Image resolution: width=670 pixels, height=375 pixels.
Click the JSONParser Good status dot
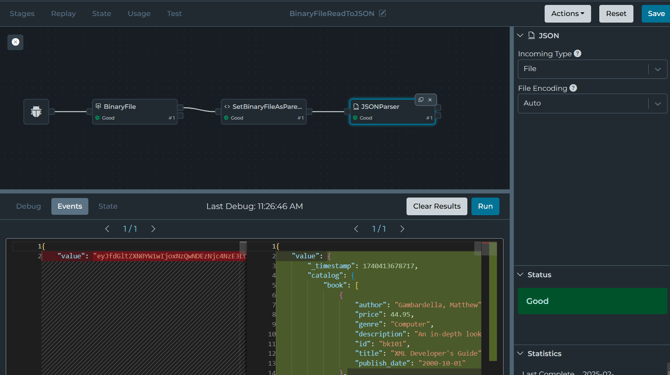point(355,118)
